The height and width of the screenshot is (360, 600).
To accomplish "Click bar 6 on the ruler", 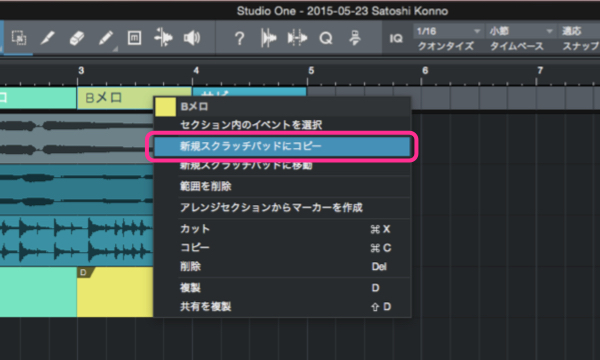I will pos(425,71).
